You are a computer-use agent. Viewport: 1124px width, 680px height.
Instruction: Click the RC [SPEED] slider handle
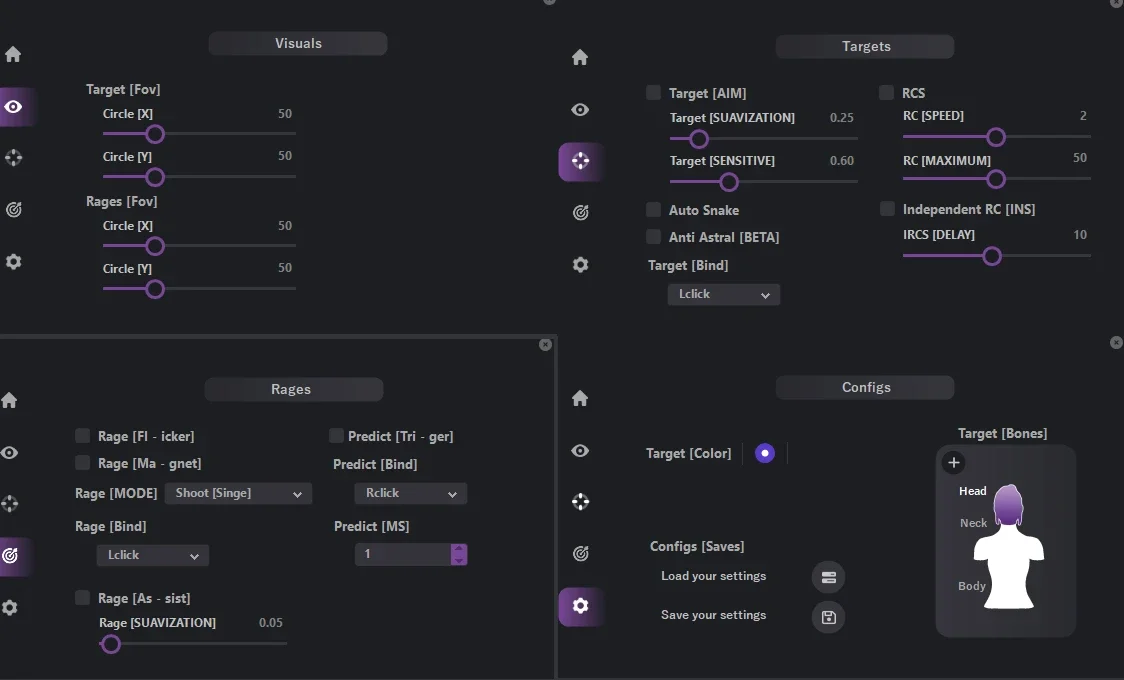coord(996,137)
